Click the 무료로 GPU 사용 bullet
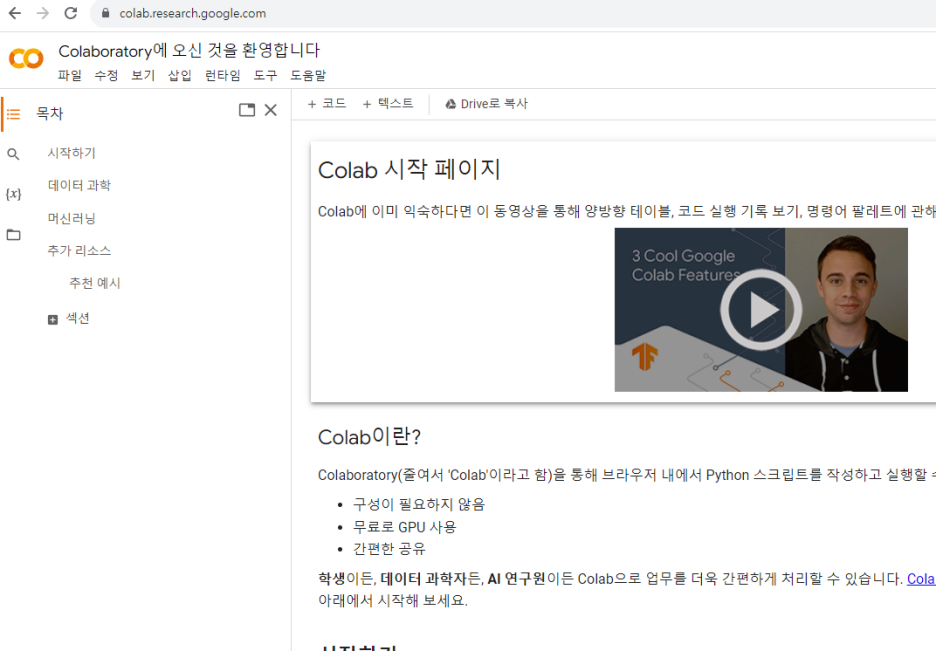936x651 pixels. point(405,527)
